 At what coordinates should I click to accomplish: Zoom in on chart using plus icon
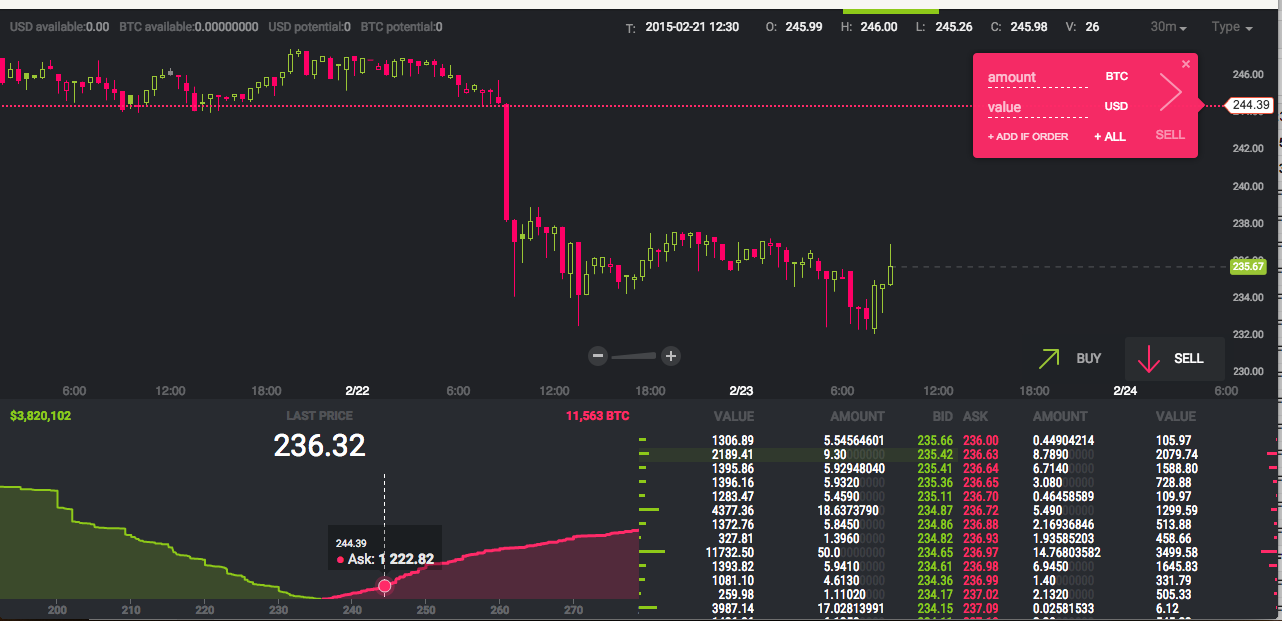[670, 356]
